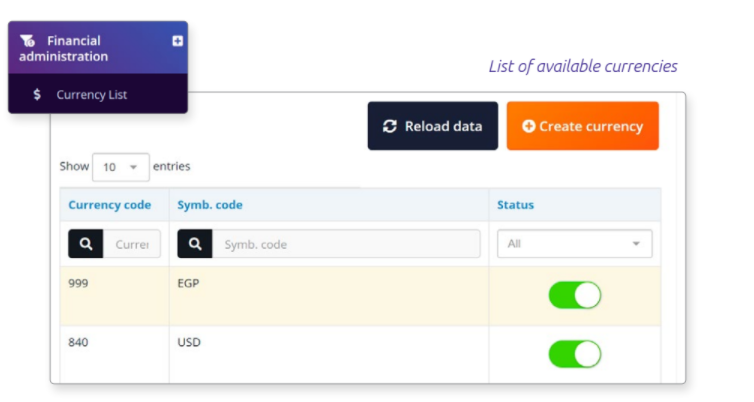
Task: Click the Symb. code search magnifier icon
Action: (194, 244)
